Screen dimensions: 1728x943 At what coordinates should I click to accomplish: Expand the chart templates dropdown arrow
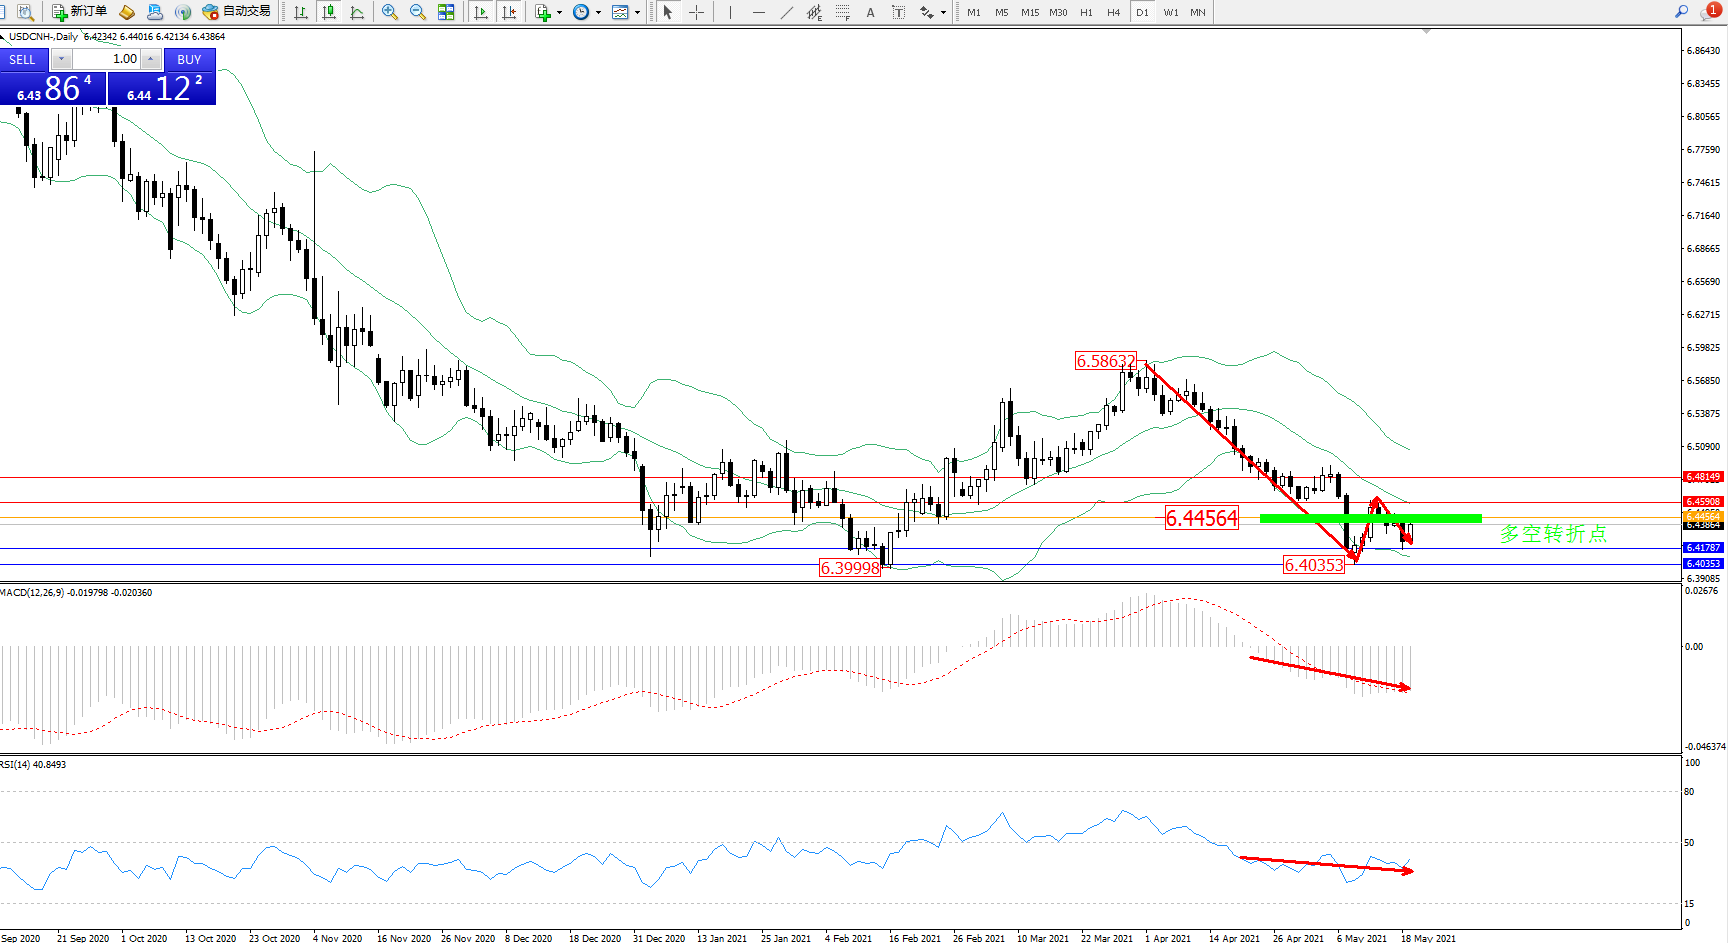pyautogui.click(x=637, y=13)
